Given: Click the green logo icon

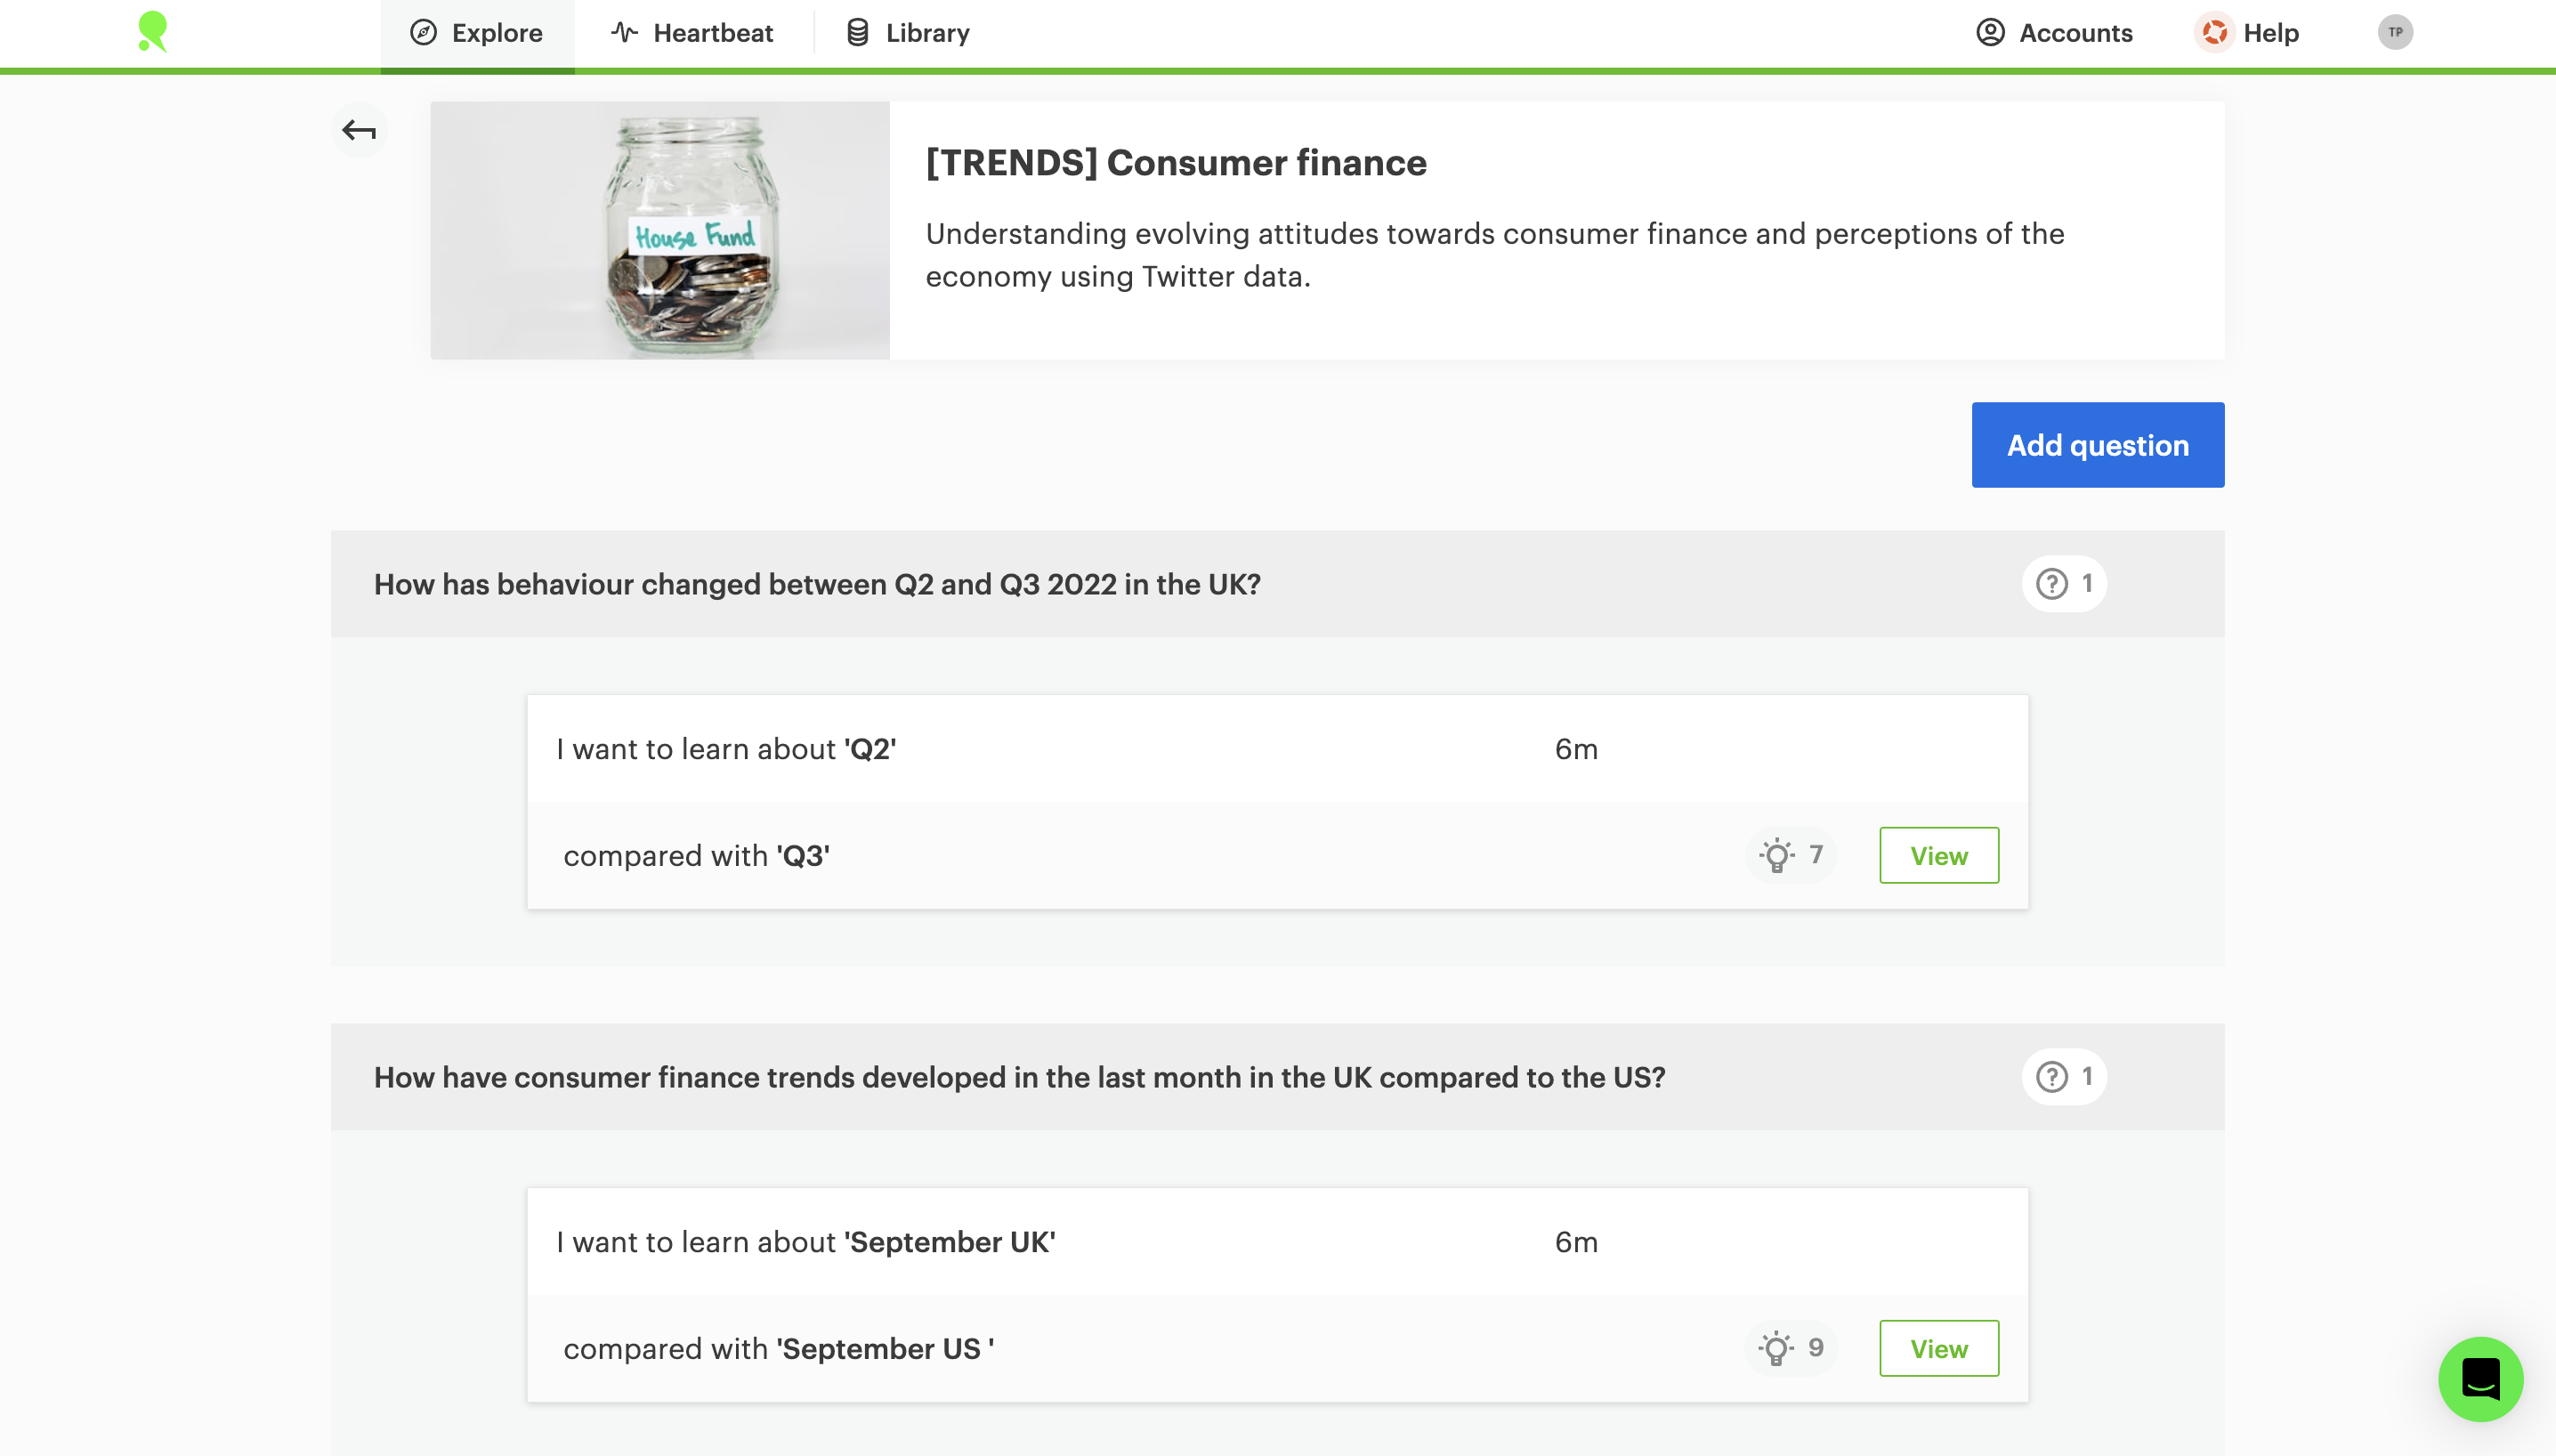Looking at the screenshot, I should [x=153, y=32].
